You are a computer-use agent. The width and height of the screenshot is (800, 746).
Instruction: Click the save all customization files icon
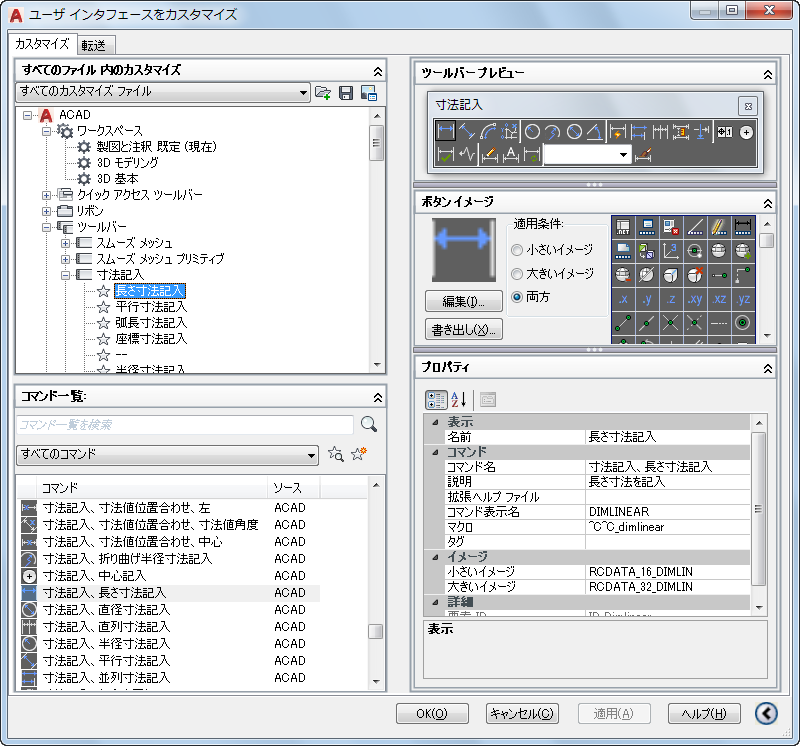346,92
